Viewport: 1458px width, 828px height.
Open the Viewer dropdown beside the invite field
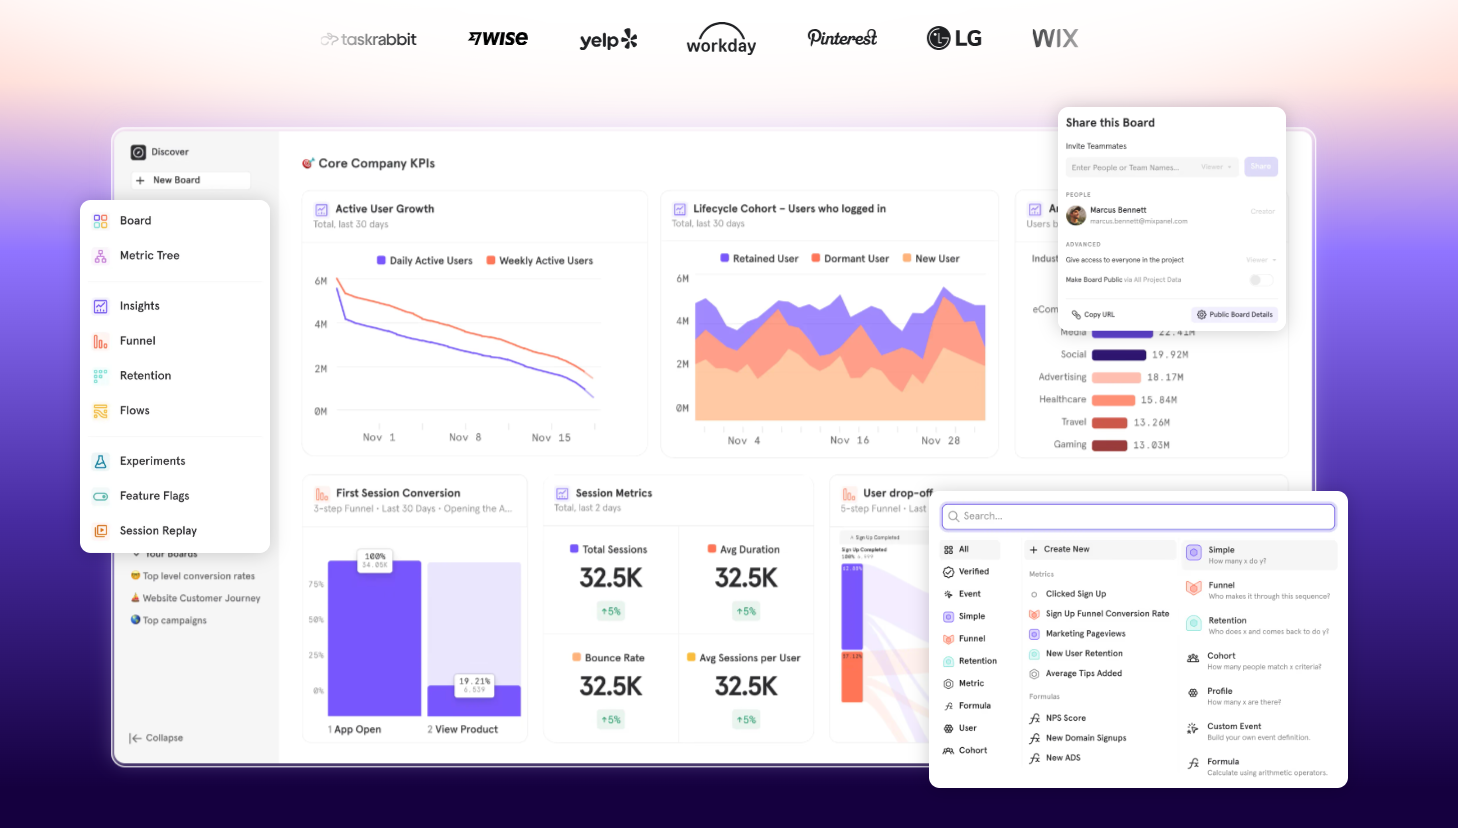1215,167
